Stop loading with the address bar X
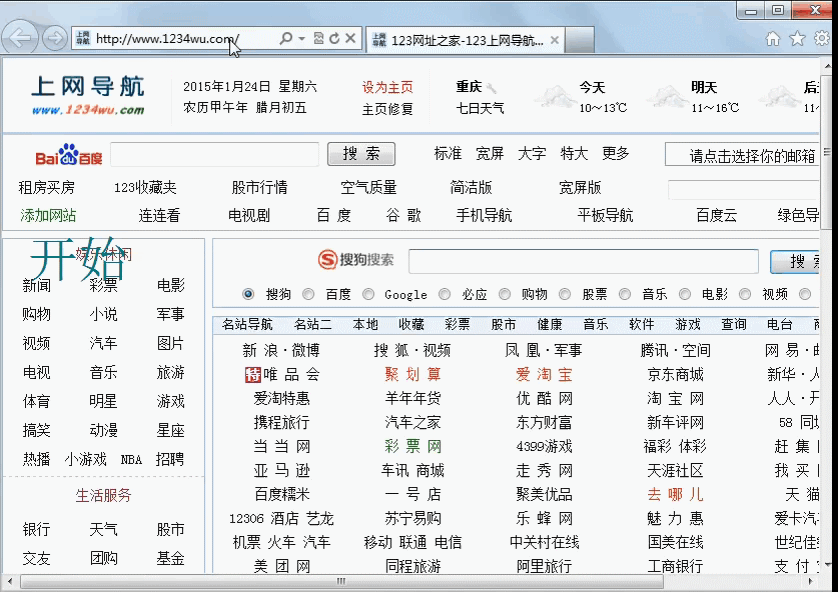This screenshot has height=592, width=838. (350, 38)
